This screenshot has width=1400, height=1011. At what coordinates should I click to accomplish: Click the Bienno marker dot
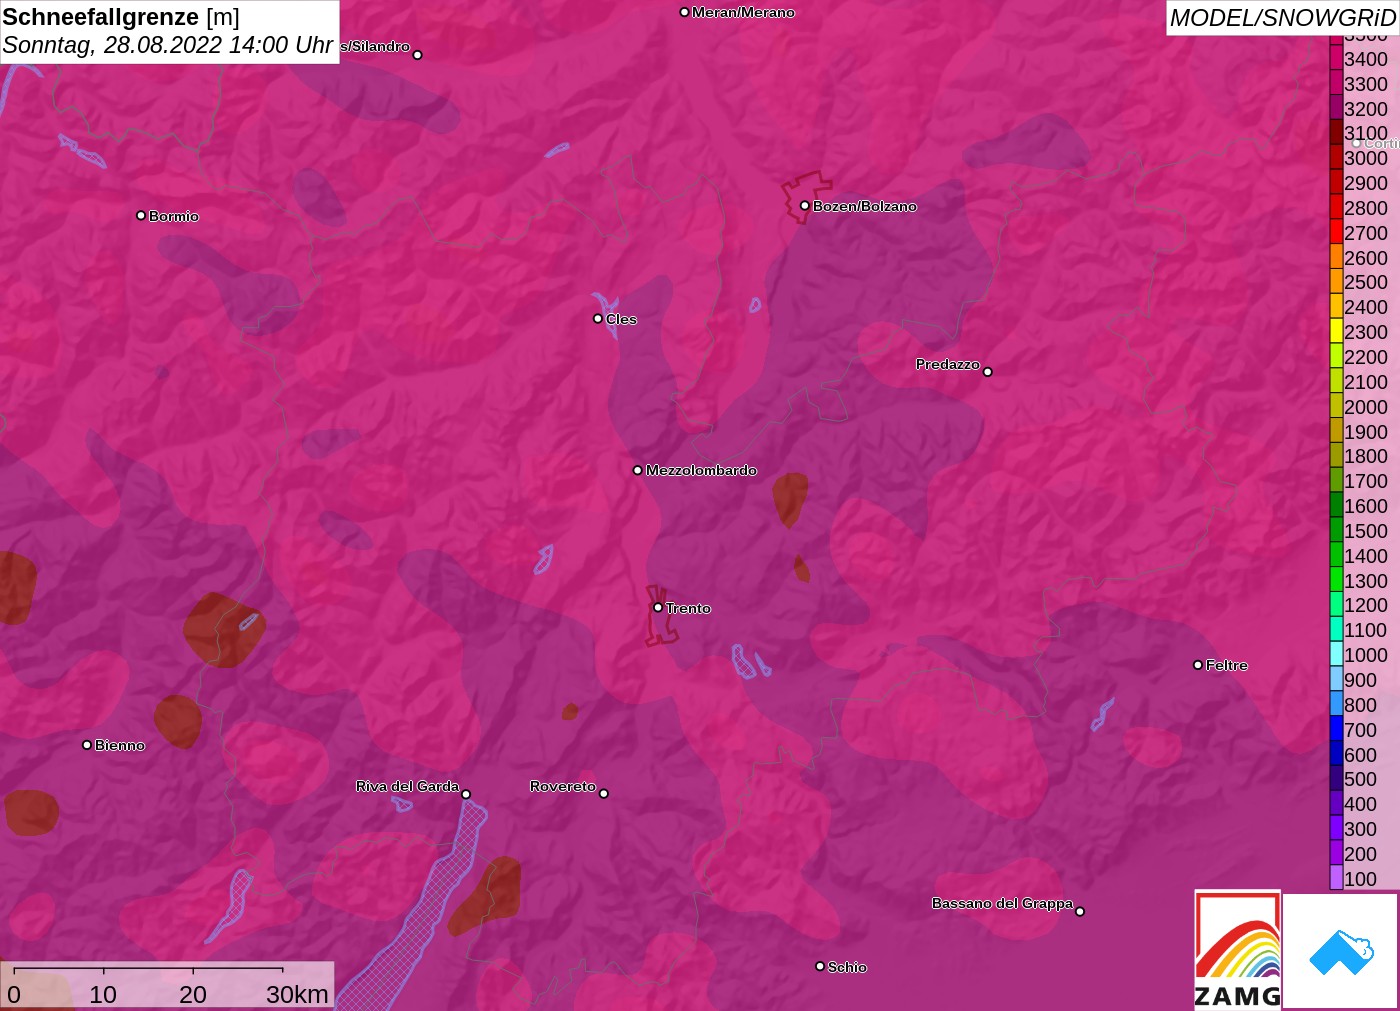[87, 744]
